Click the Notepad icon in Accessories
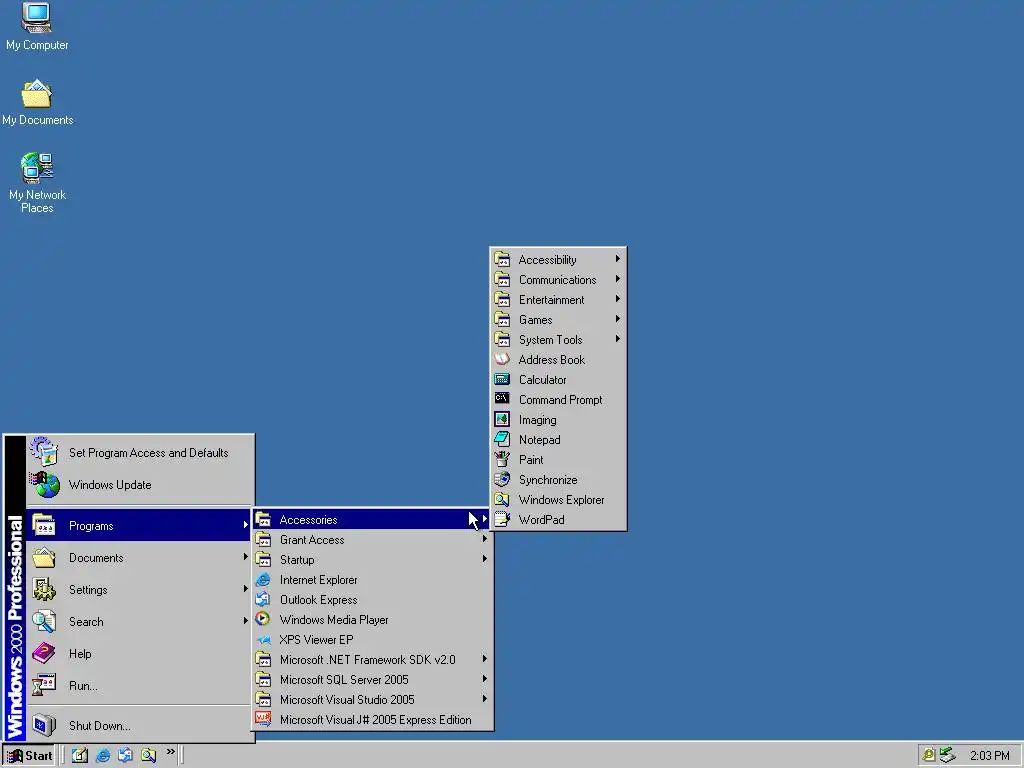 tap(502, 440)
